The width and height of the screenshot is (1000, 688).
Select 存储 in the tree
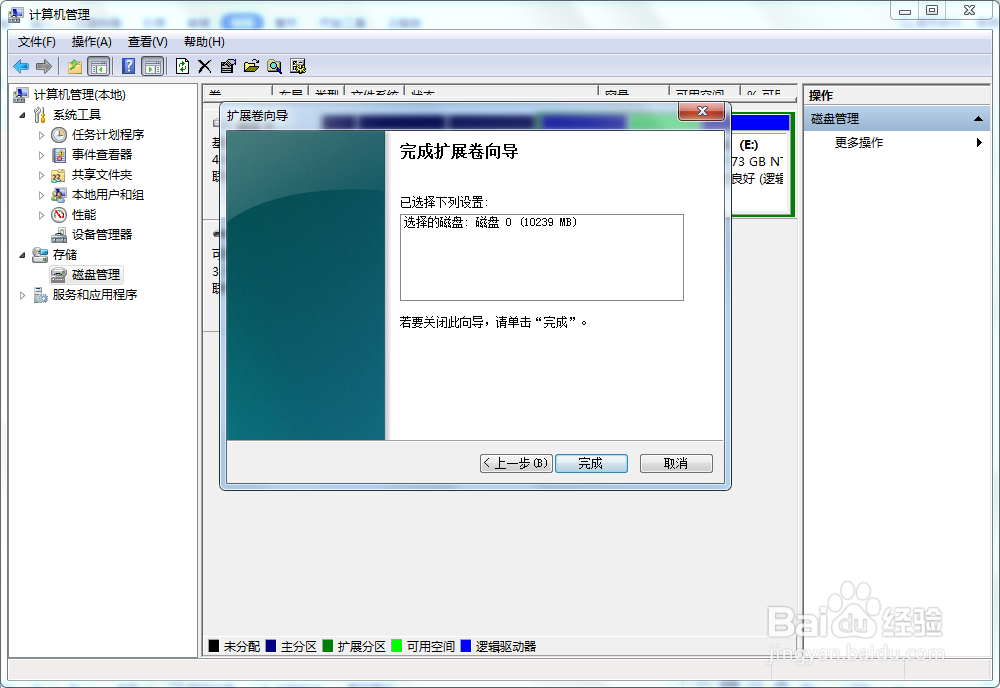[64, 254]
